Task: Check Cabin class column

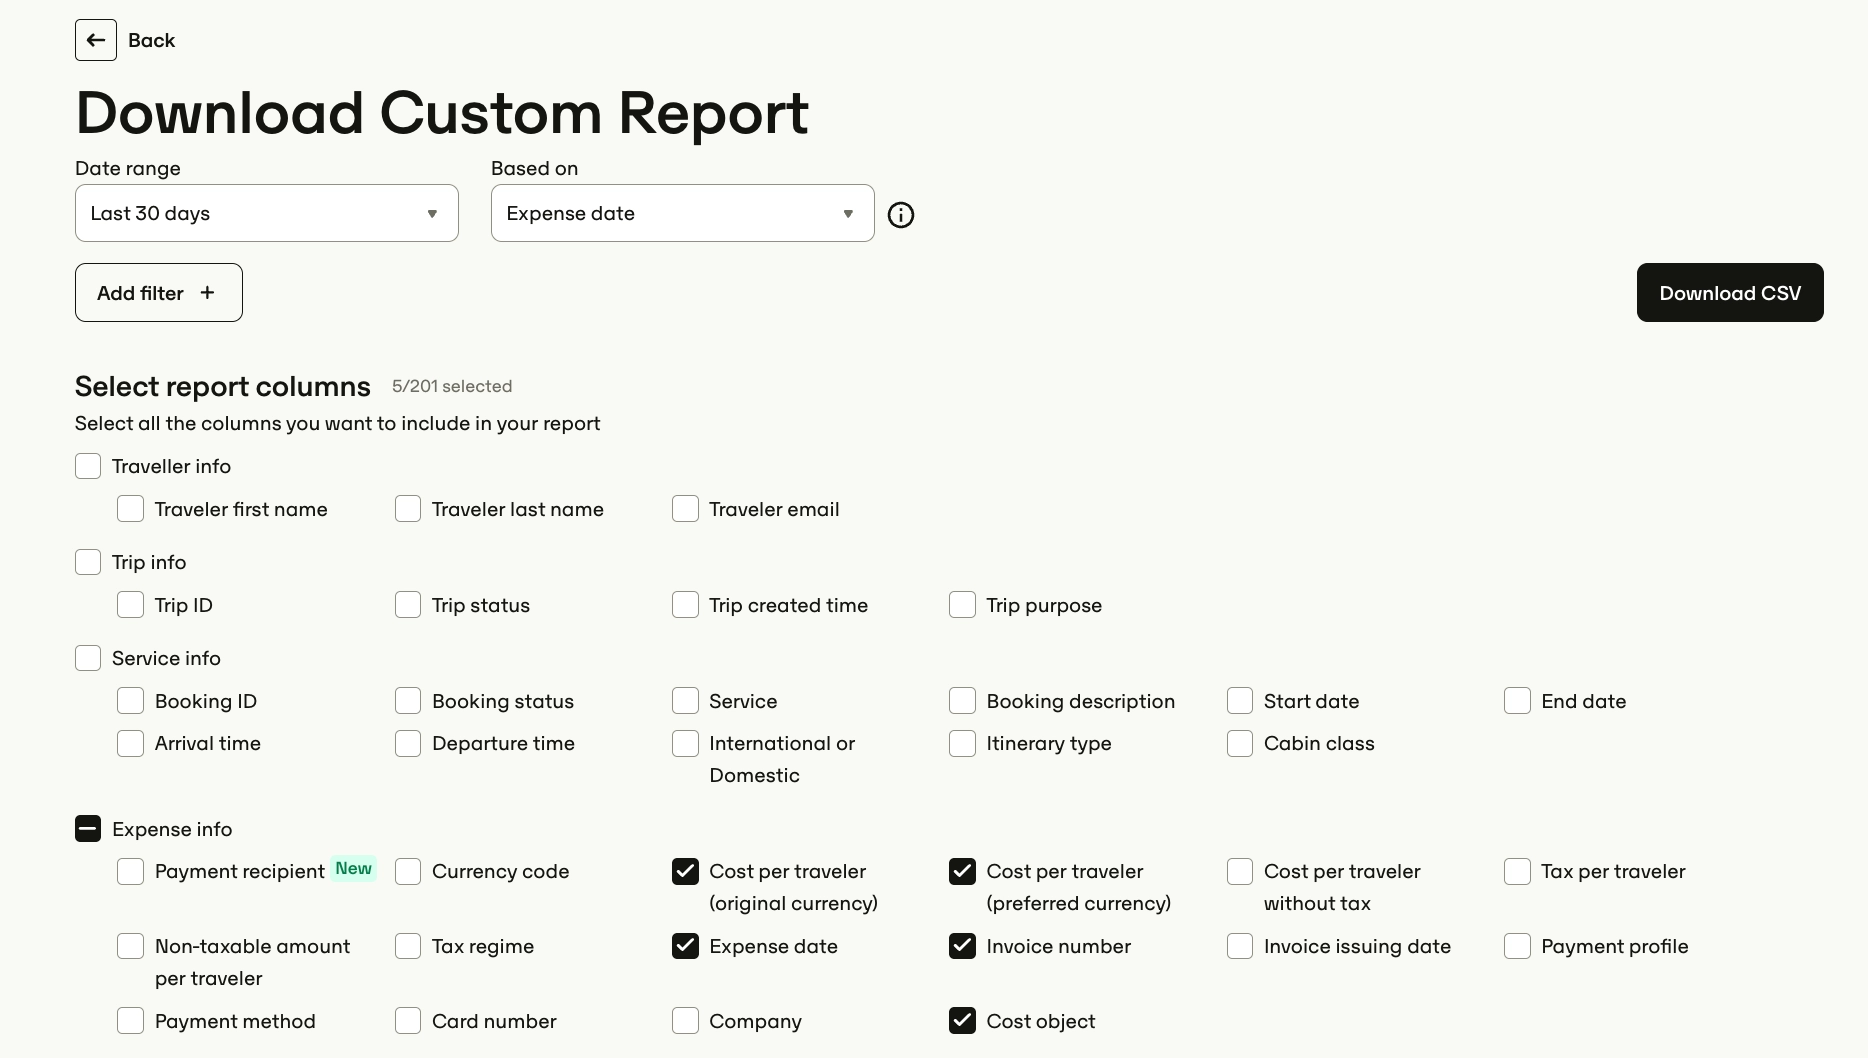Action: (x=1240, y=743)
